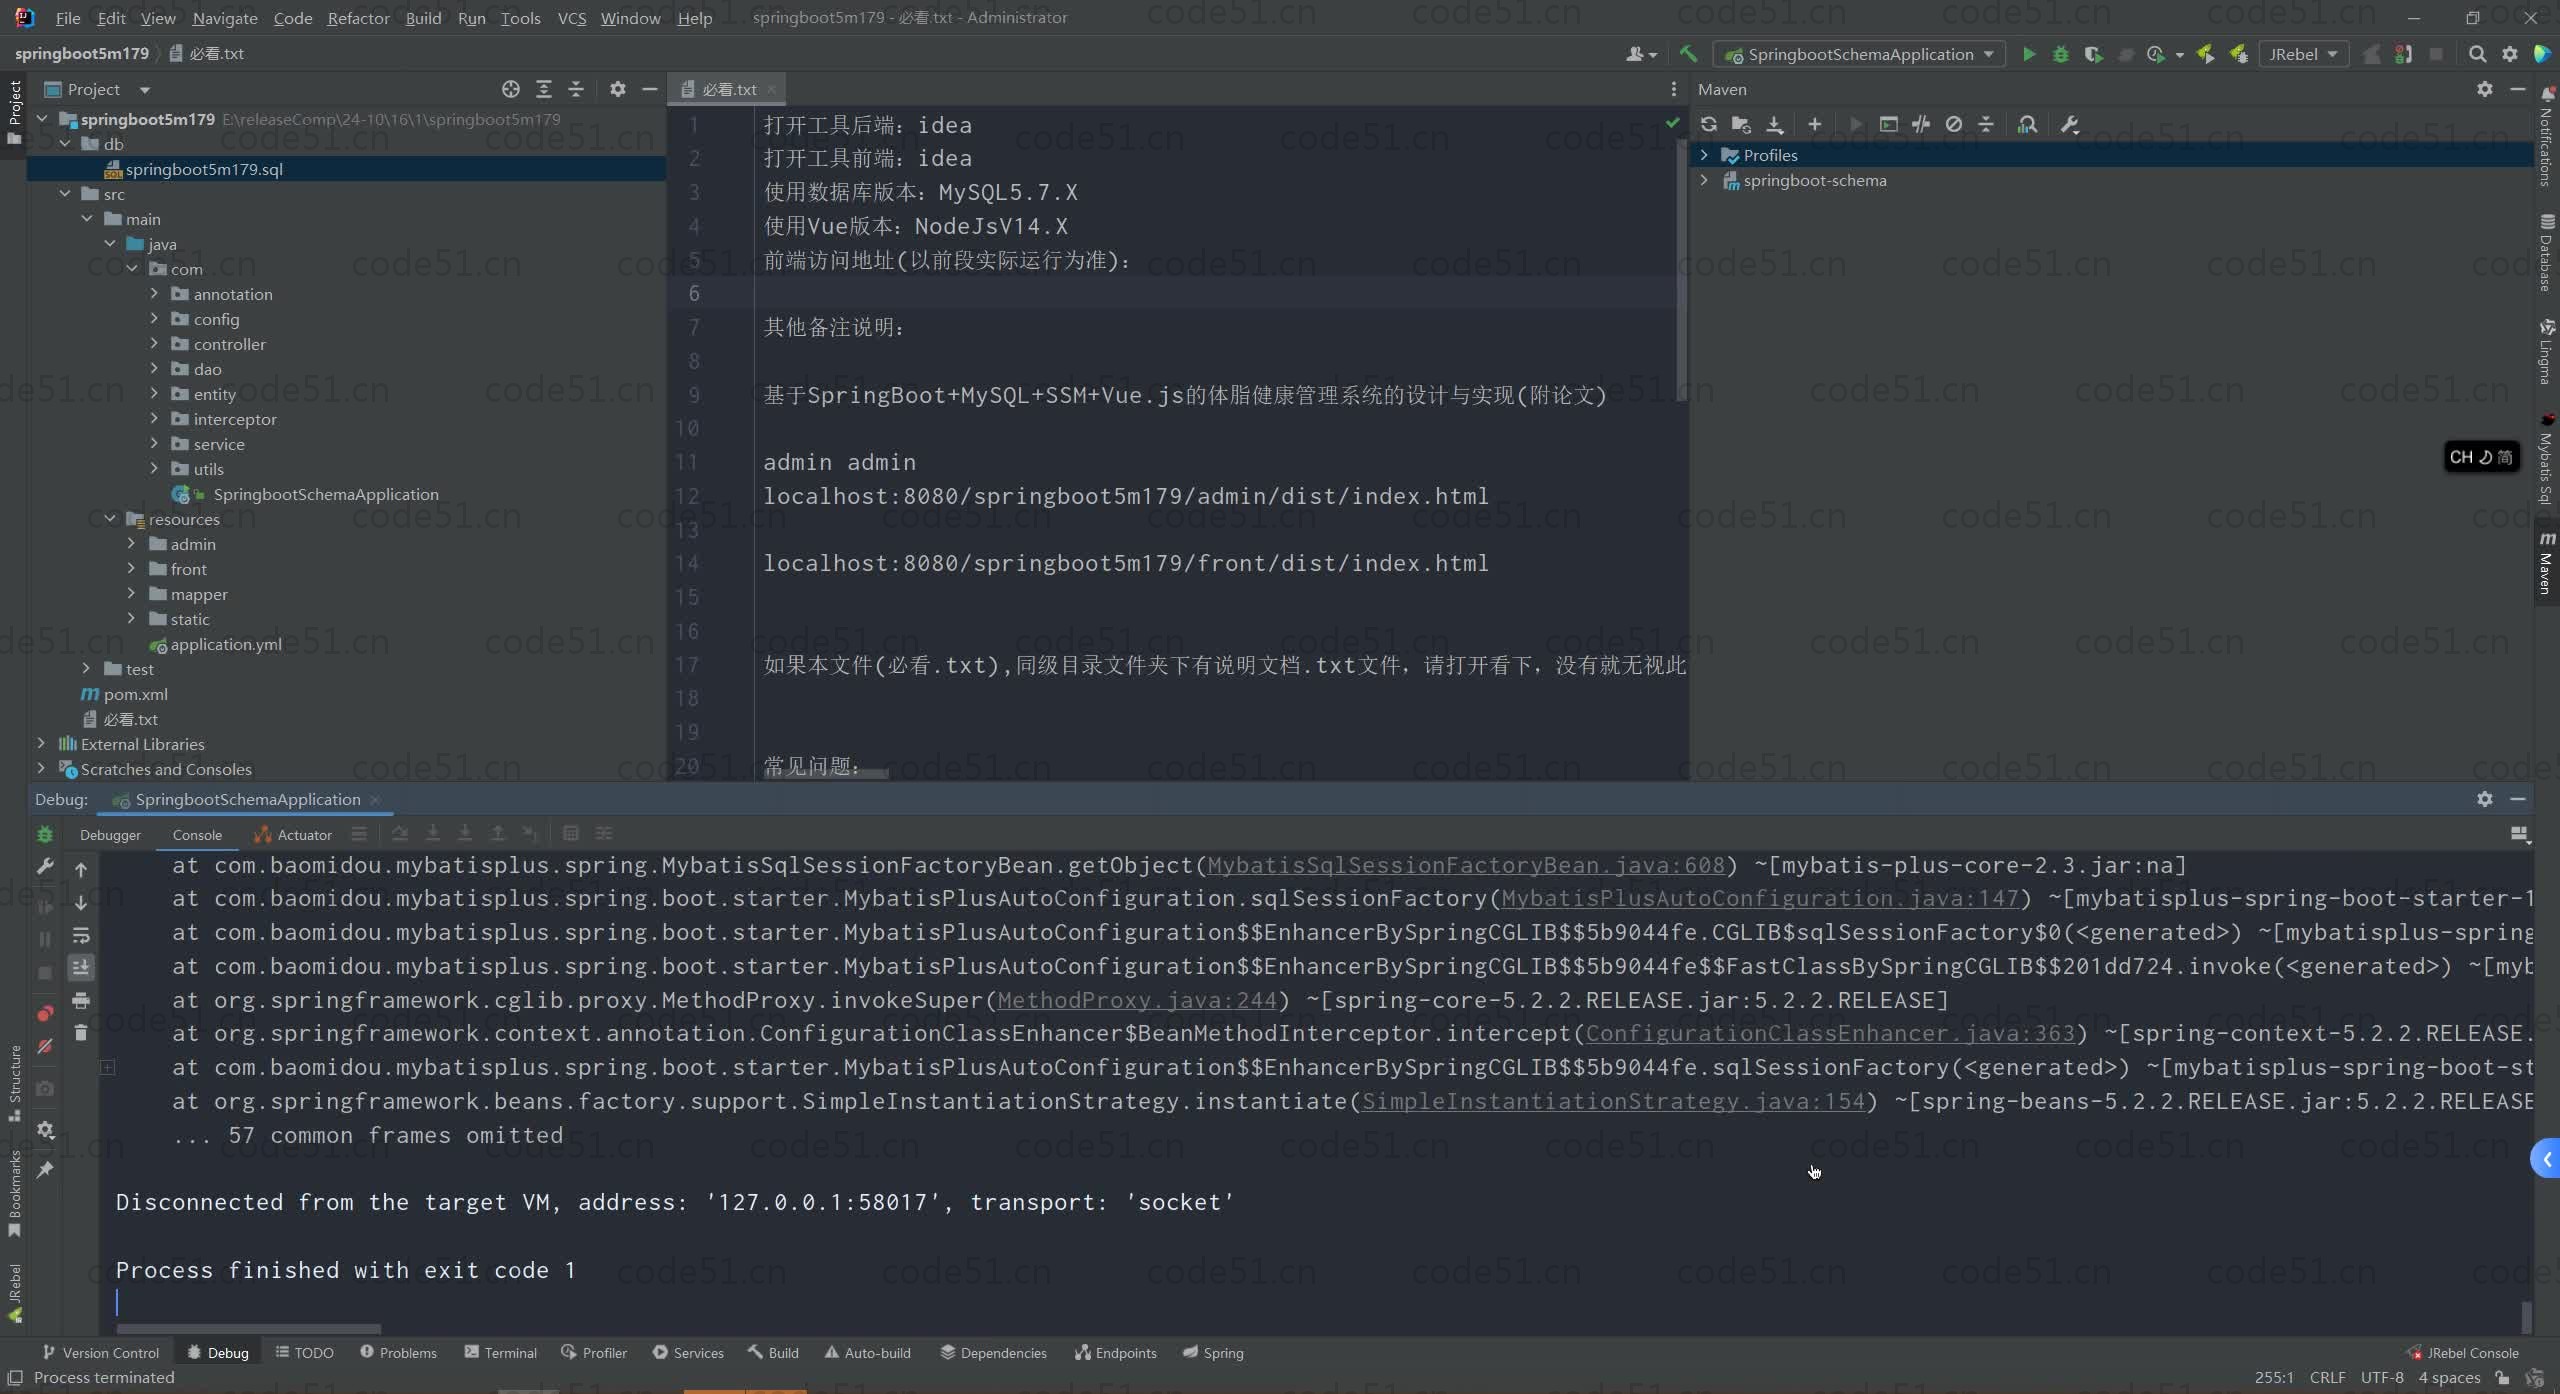Click the print icon in console sidebar
Image resolution: width=2560 pixels, height=1394 pixels.
81,1000
